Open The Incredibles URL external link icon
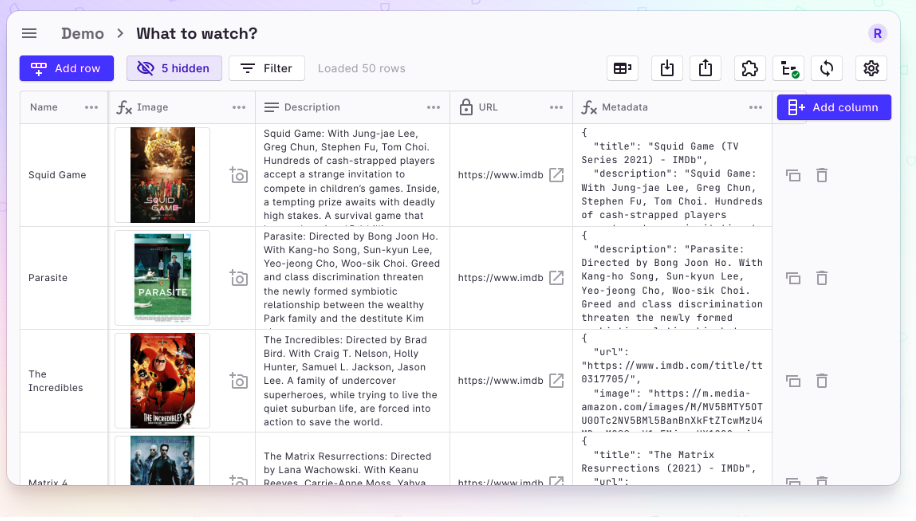Image resolution: width=916 pixels, height=521 pixels. click(557, 381)
